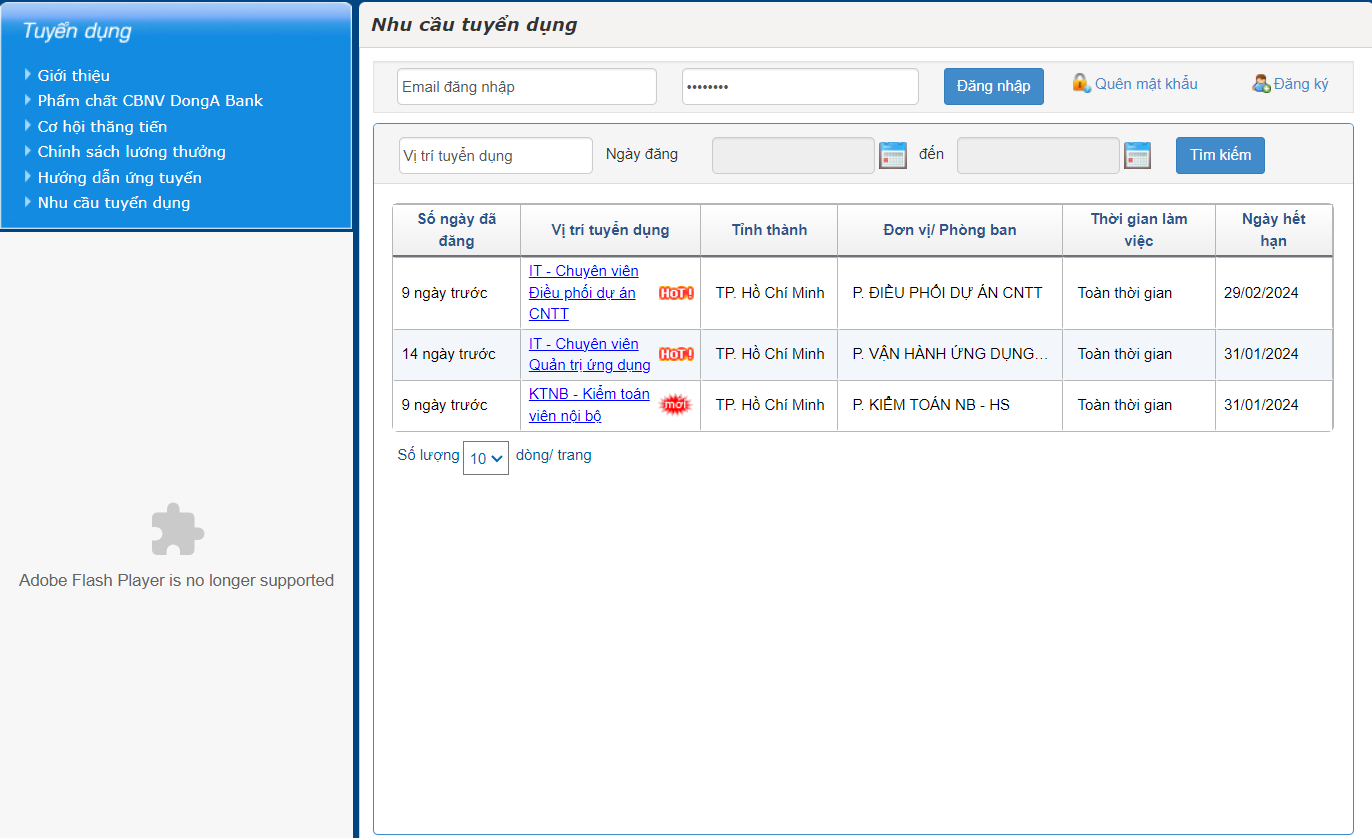1372x838 pixels.
Task: Click the Thời gian làm việc column header
Action: (x=1139, y=230)
